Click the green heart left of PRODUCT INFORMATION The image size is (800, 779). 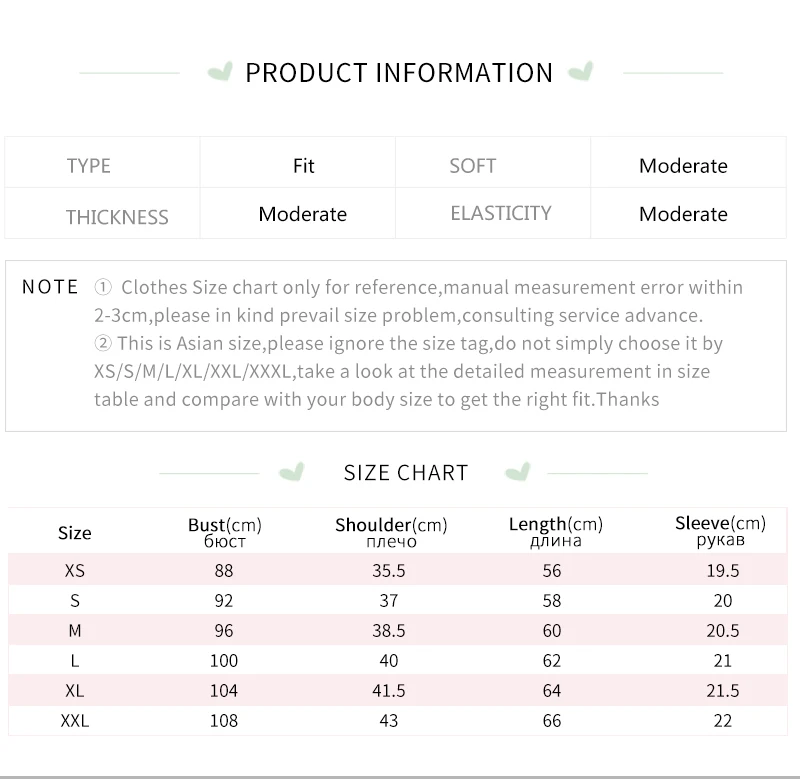219,72
